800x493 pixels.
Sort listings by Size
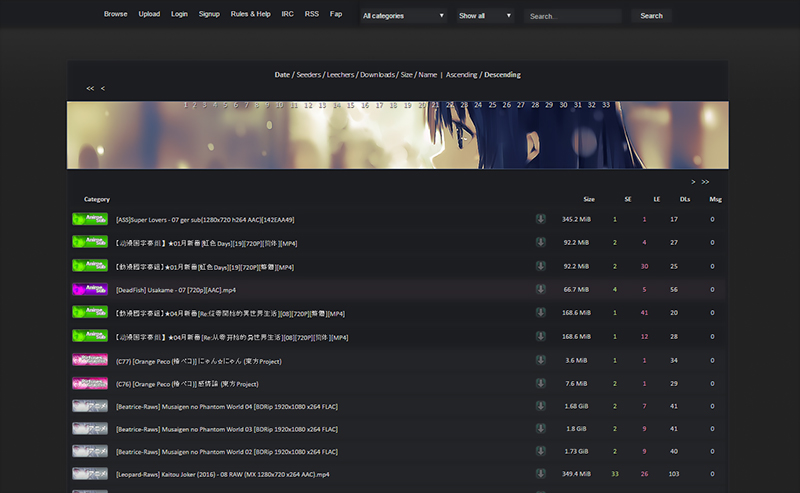pyautogui.click(x=407, y=75)
